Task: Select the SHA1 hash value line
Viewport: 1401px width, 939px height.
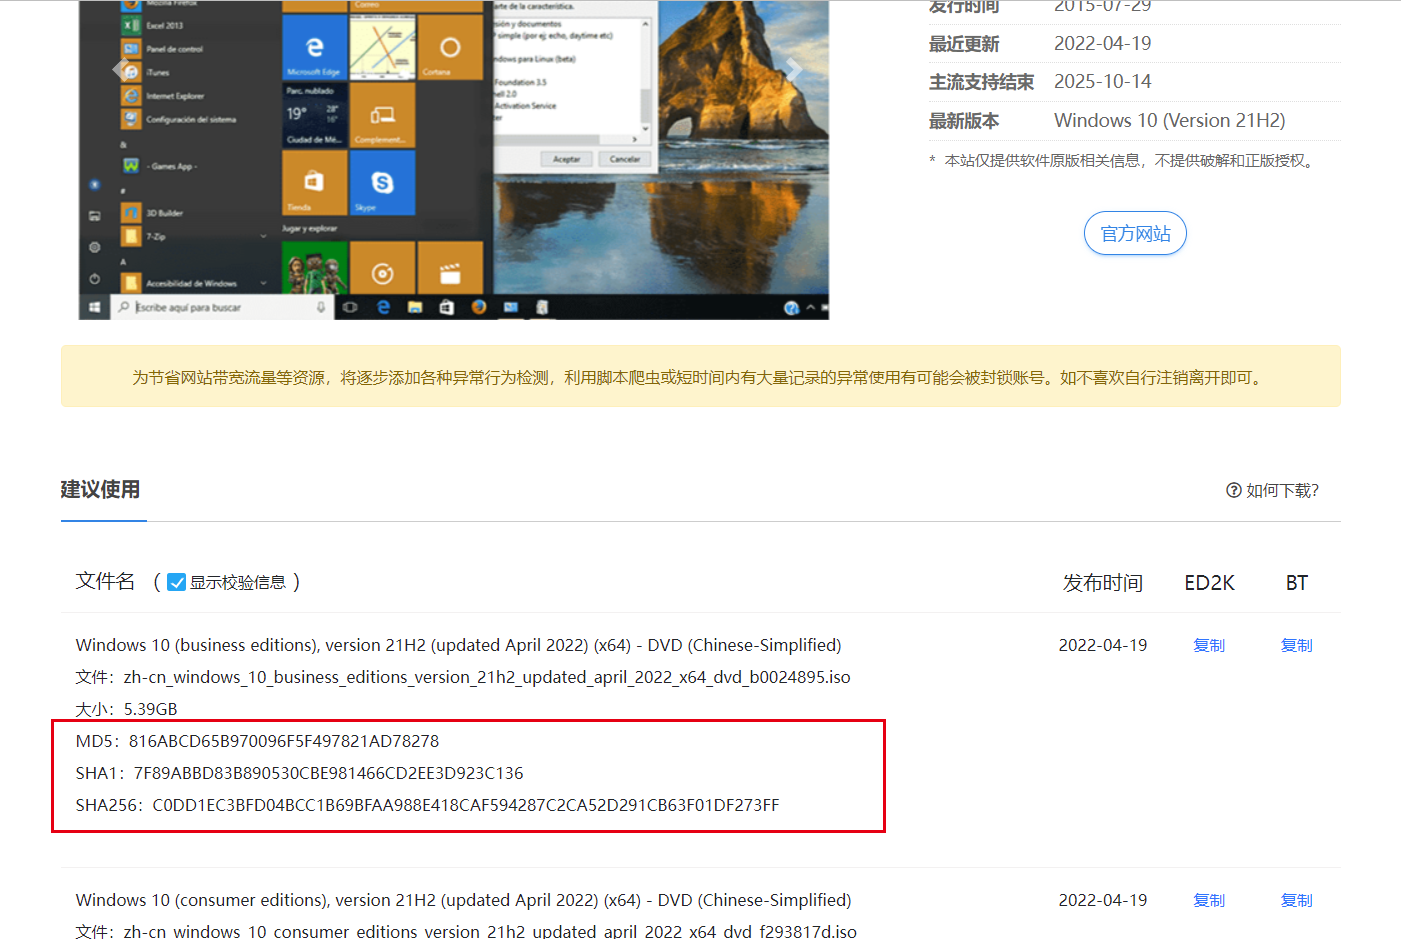Action: [300, 773]
